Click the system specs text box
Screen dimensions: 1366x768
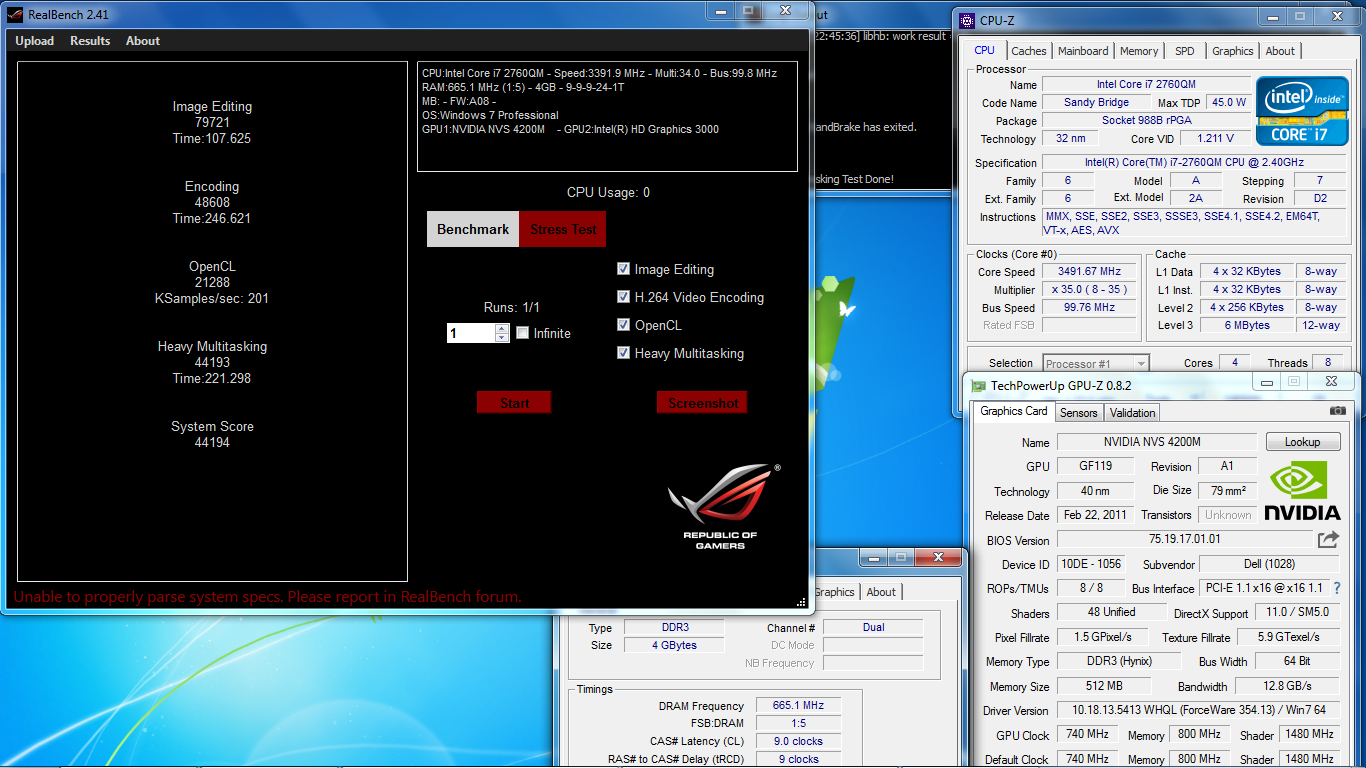click(x=607, y=117)
